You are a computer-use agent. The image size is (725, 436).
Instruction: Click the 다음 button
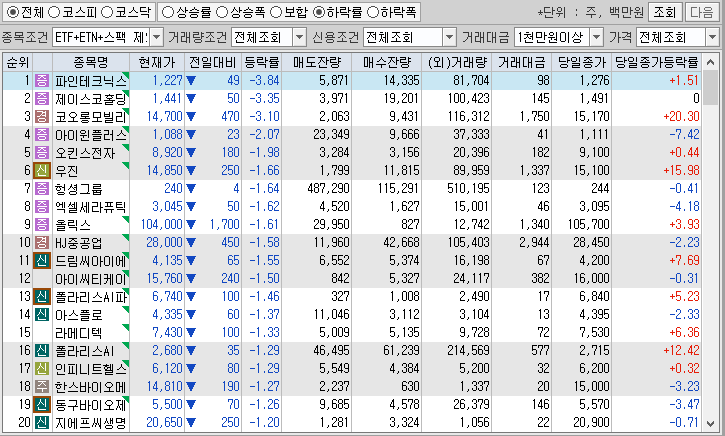[701, 12]
